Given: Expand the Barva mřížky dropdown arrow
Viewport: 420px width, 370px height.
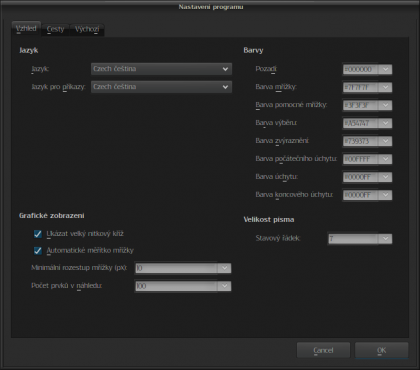Looking at the screenshot, I should coord(385,87).
